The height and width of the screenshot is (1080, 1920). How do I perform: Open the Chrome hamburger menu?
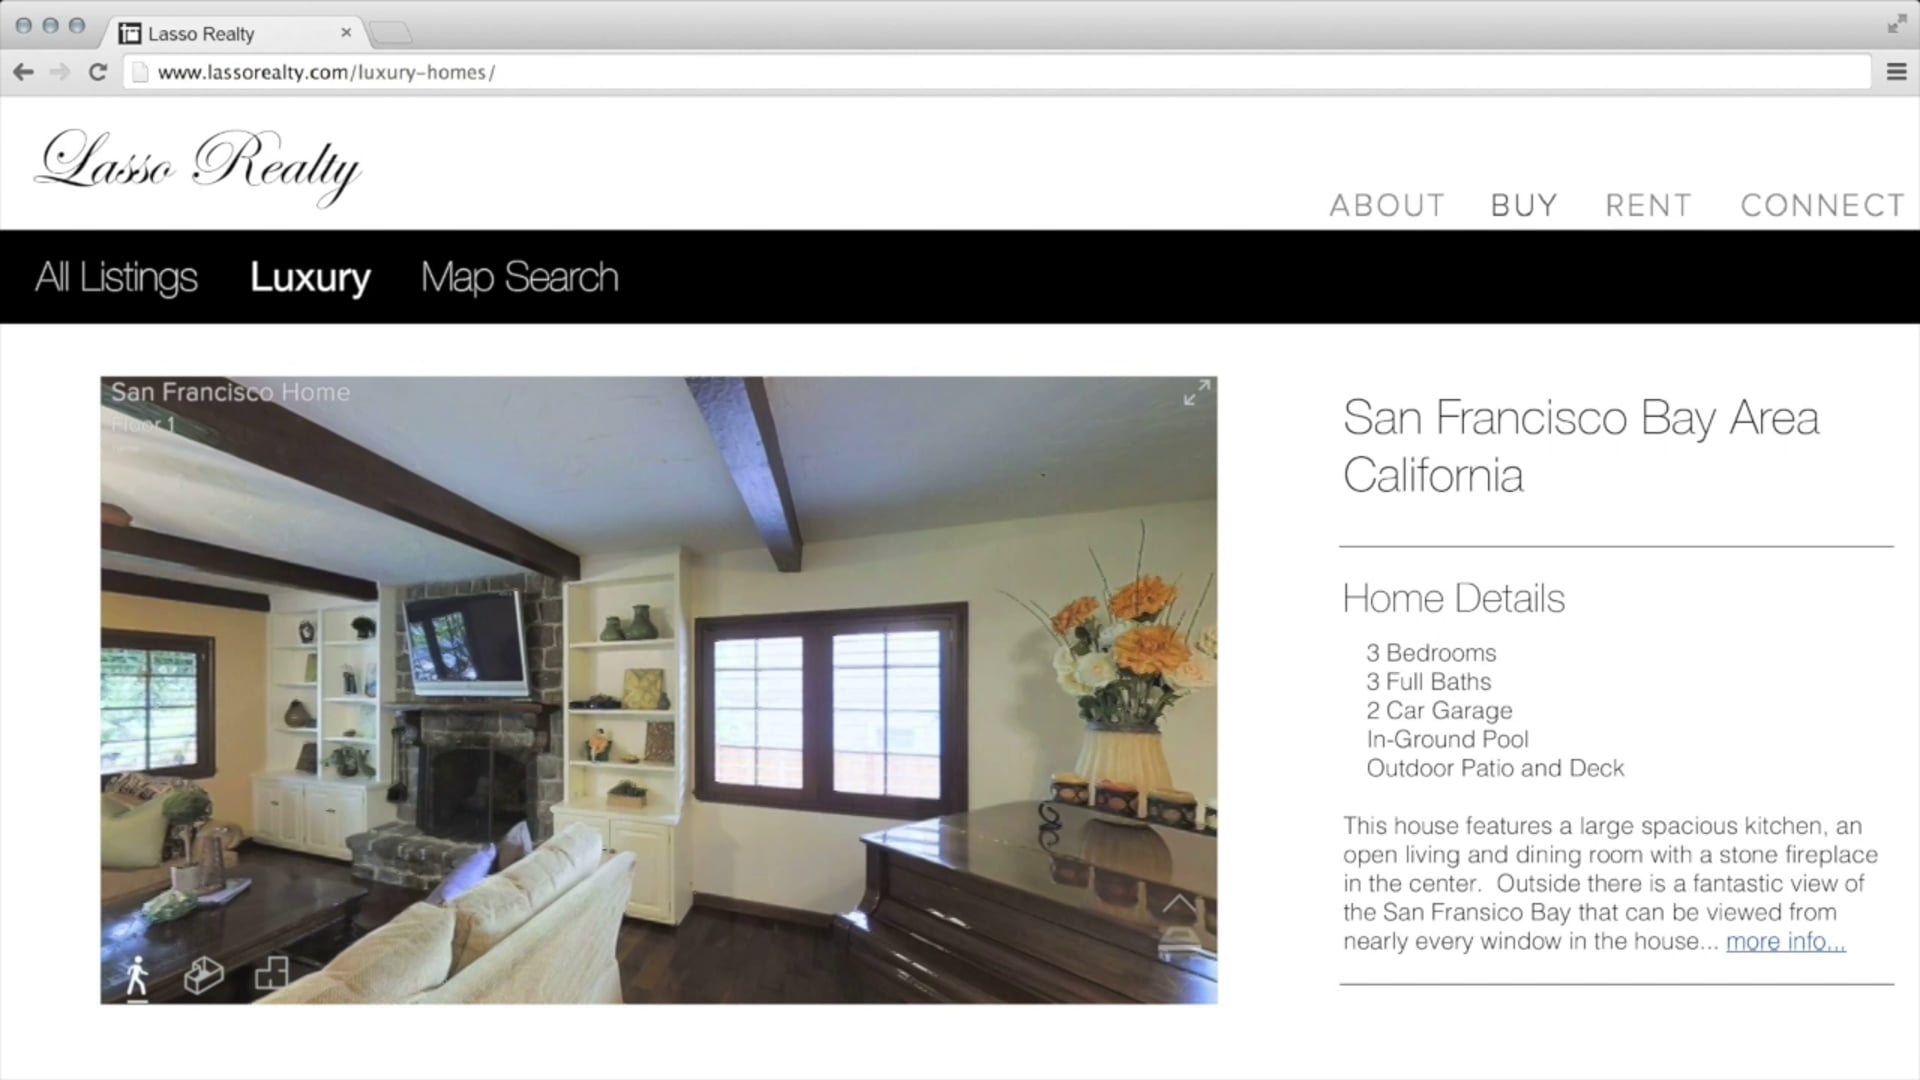1896,72
